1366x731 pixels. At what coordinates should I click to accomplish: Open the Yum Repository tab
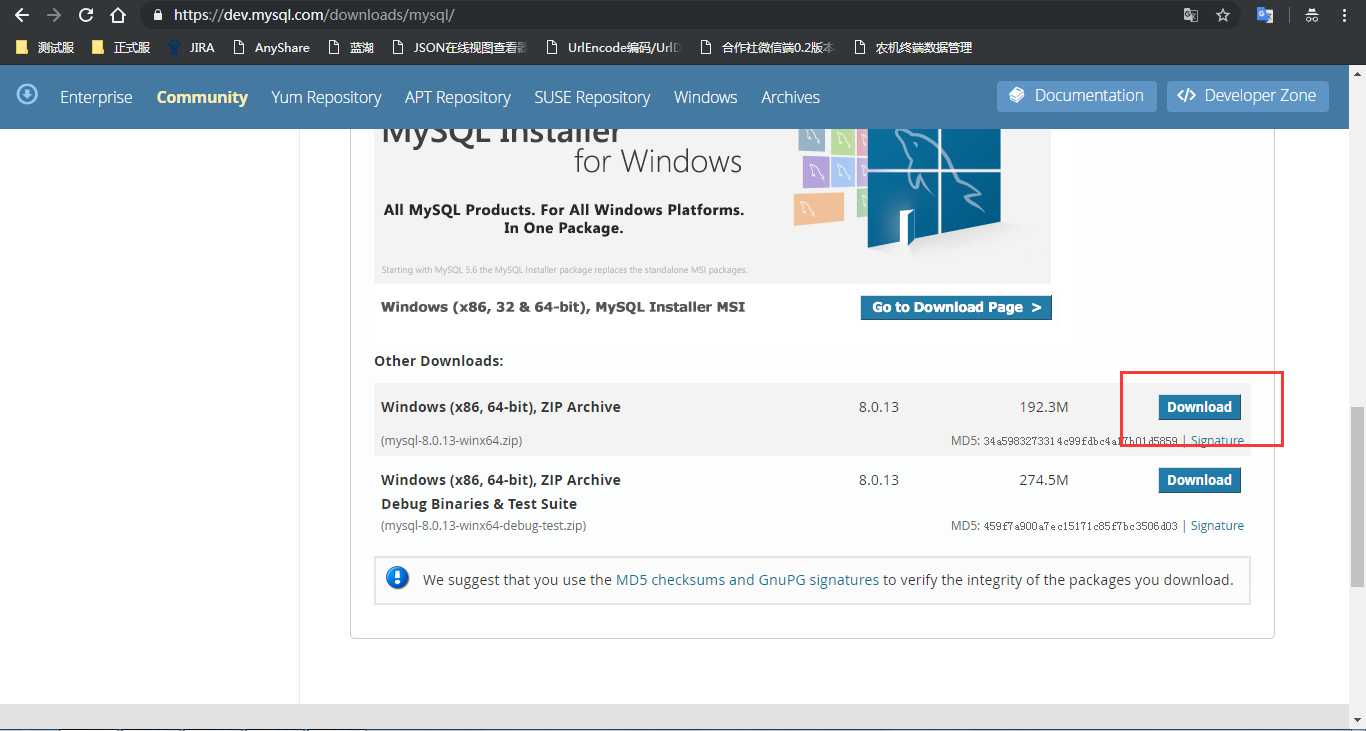[326, 97]
